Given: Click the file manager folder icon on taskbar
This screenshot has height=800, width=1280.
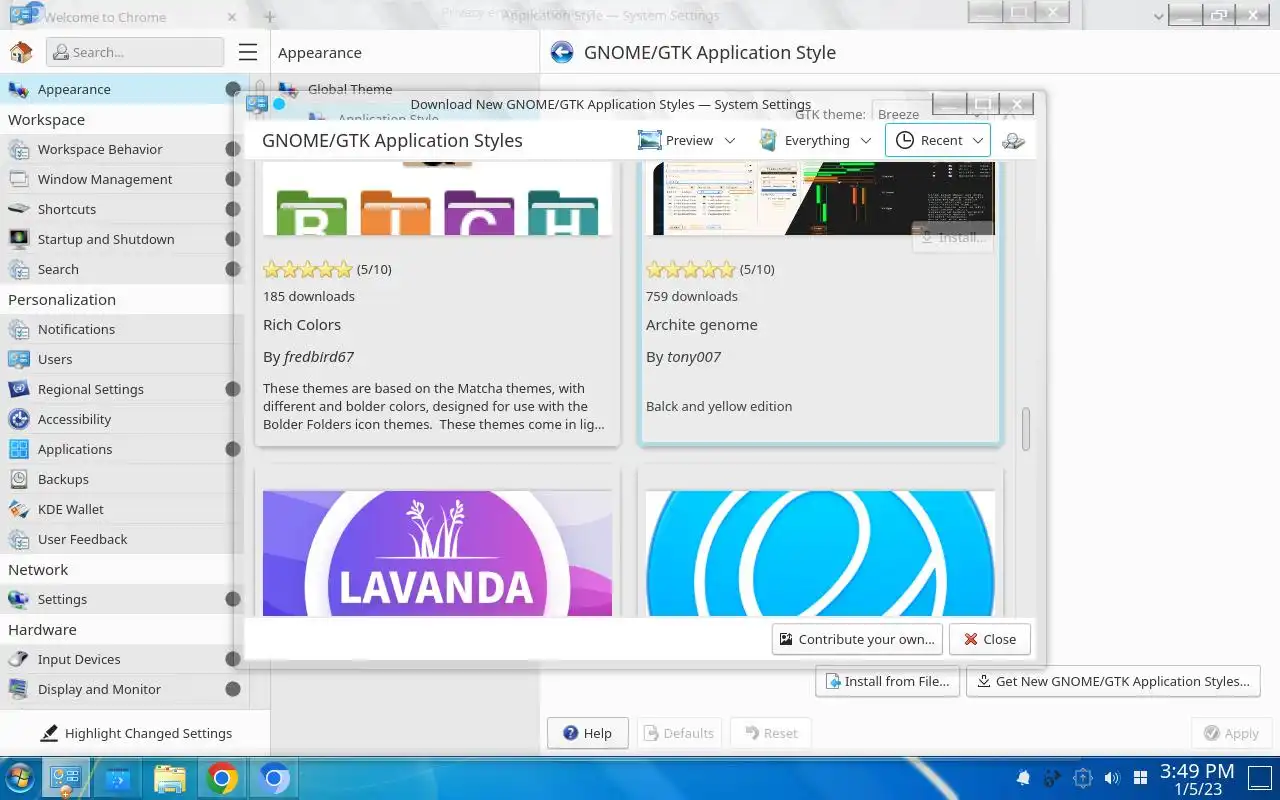Looking at the screenshot, I should [x=170, y=778].
